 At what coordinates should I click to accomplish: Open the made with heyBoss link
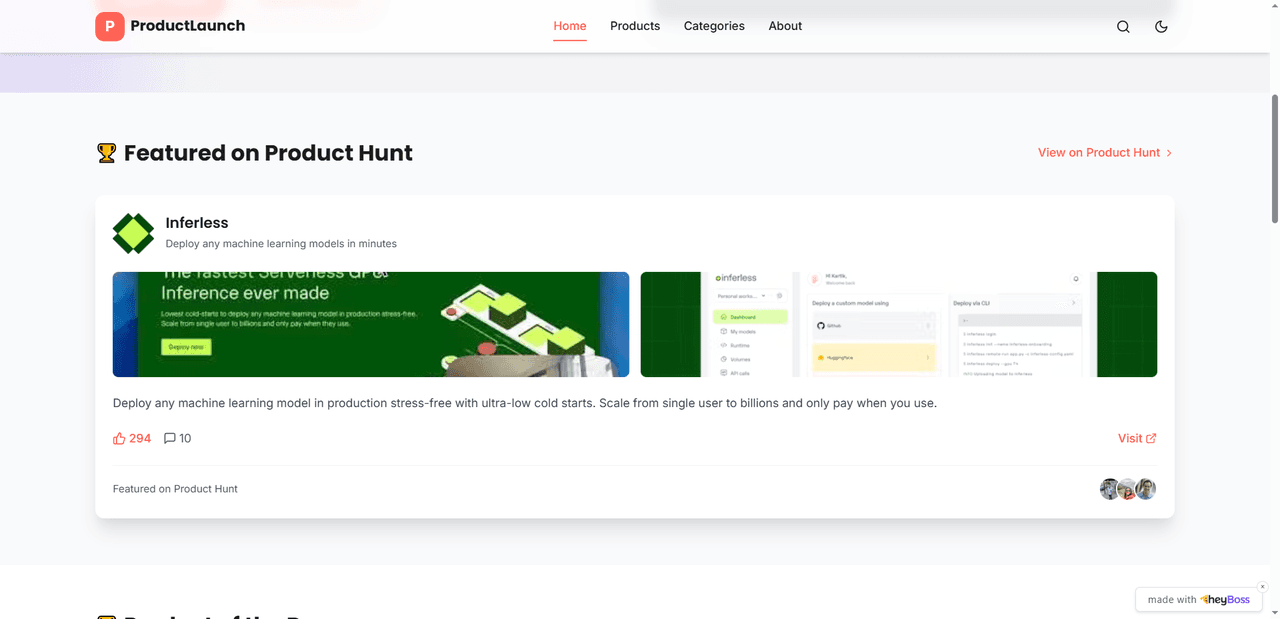[1198, 600]
